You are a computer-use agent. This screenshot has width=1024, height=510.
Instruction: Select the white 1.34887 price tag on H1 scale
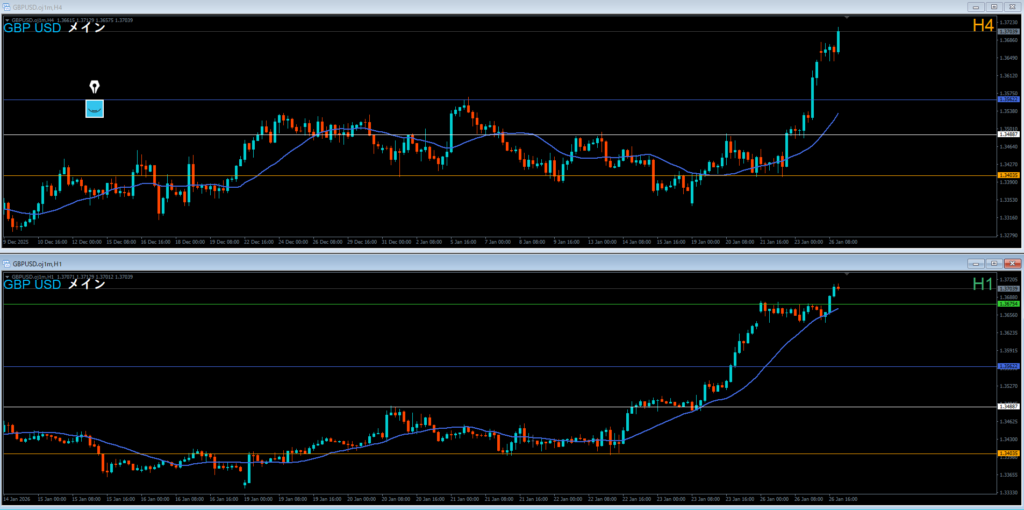pos(1009,407)
